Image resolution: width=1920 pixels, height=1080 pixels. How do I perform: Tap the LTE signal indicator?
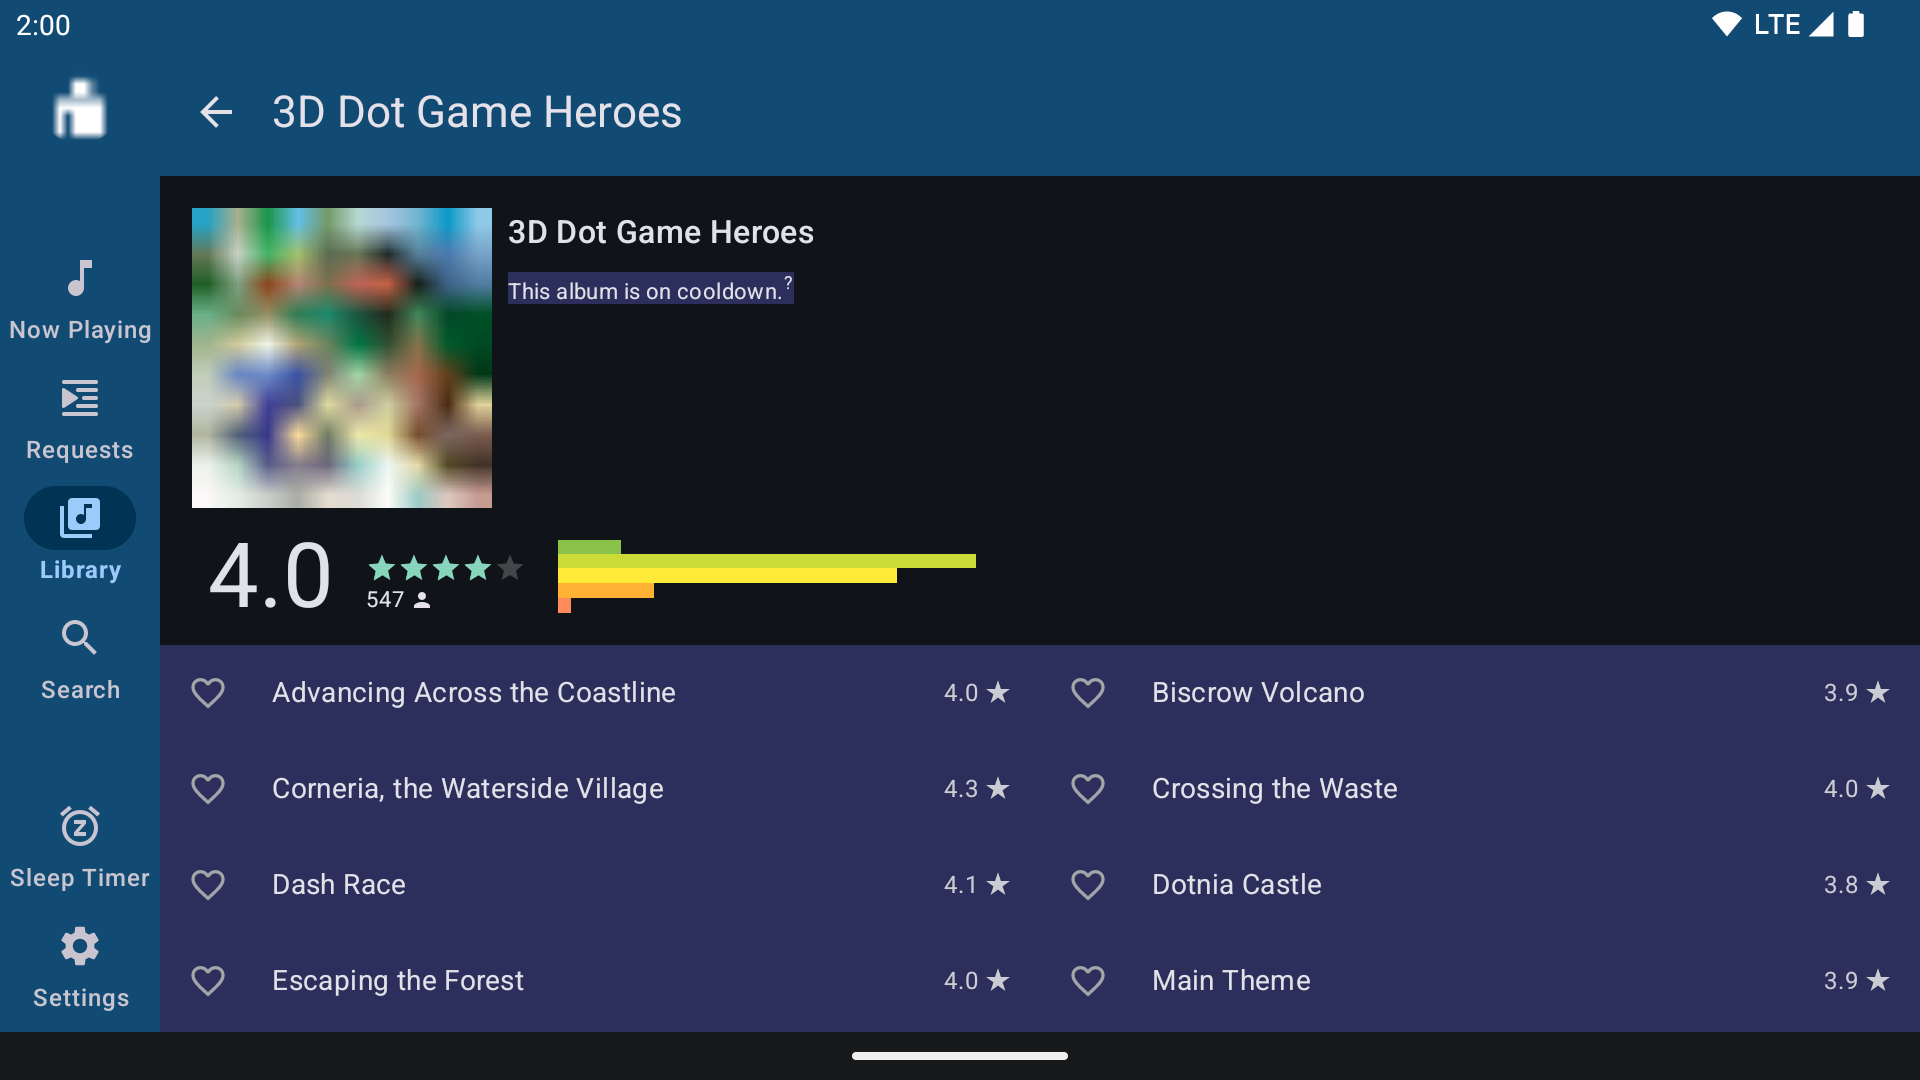(1794, 24)
